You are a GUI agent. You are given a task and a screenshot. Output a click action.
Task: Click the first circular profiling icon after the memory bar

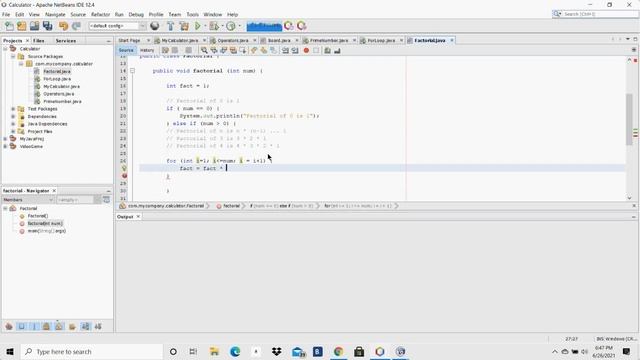(289, 26)
